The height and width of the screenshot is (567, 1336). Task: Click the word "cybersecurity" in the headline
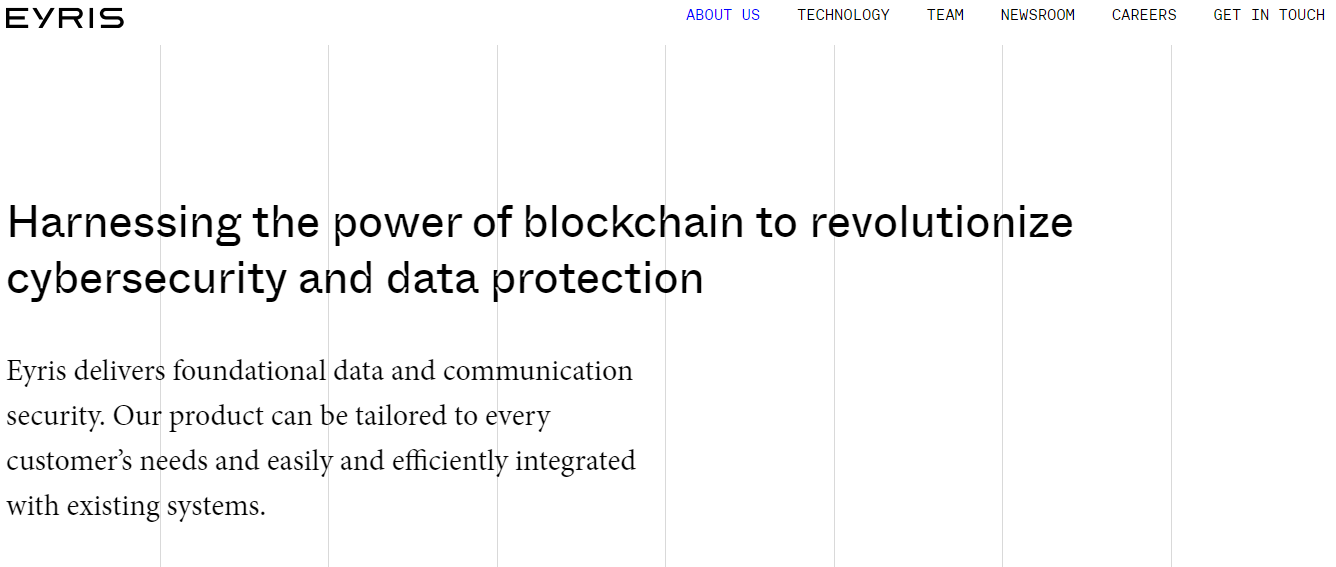click(146, 279)
